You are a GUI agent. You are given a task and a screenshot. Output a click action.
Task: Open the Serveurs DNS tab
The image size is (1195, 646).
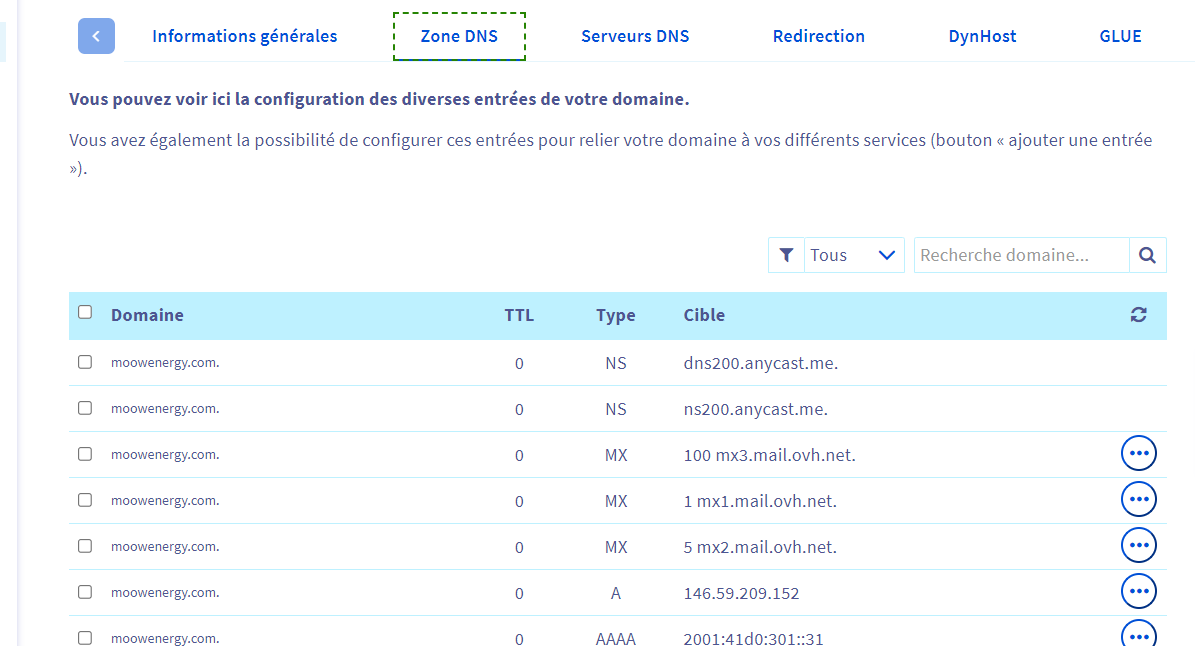pos(635,36)
